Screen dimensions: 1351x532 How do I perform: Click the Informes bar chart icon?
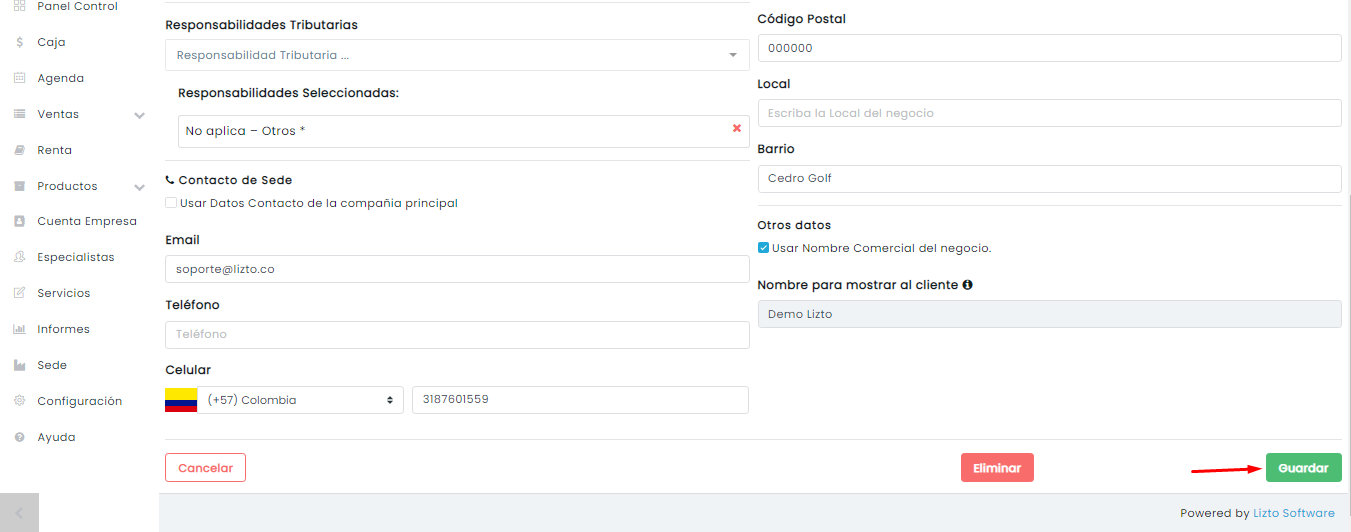pos(19,329)
